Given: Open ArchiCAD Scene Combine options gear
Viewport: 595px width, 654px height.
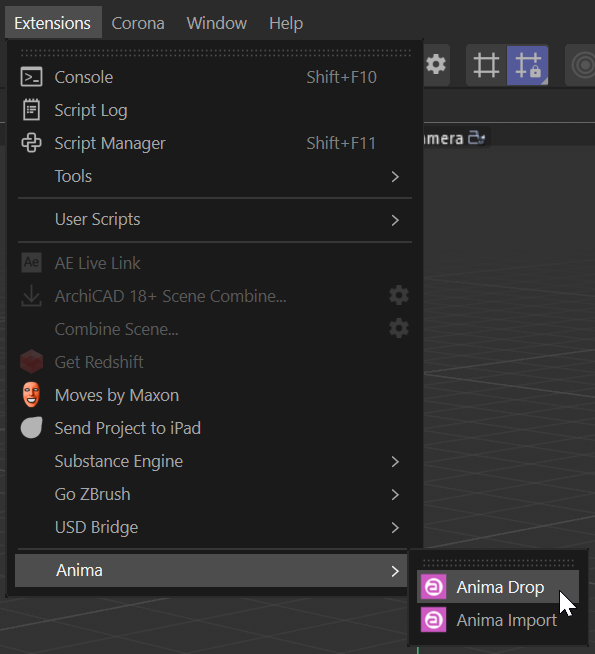Looking at the screenshot, I should click(399, 295).
